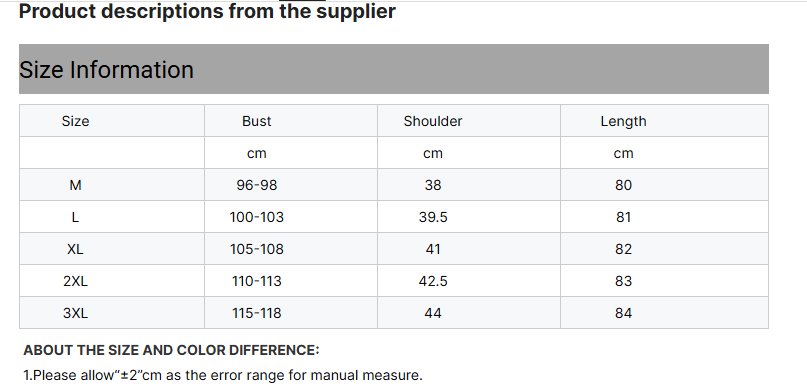Click the error range note text
Image resolution: width=807 pixels, height=387 pixels.
point(223,375)
